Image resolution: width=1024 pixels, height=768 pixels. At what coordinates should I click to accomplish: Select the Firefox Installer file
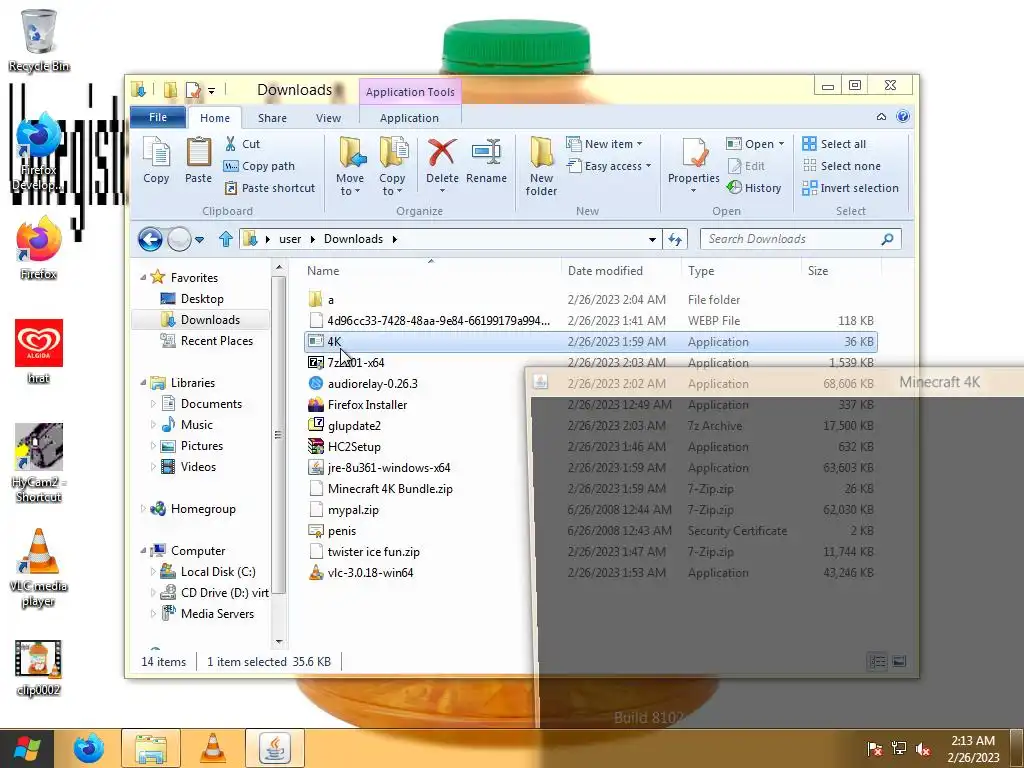(367, 405)
